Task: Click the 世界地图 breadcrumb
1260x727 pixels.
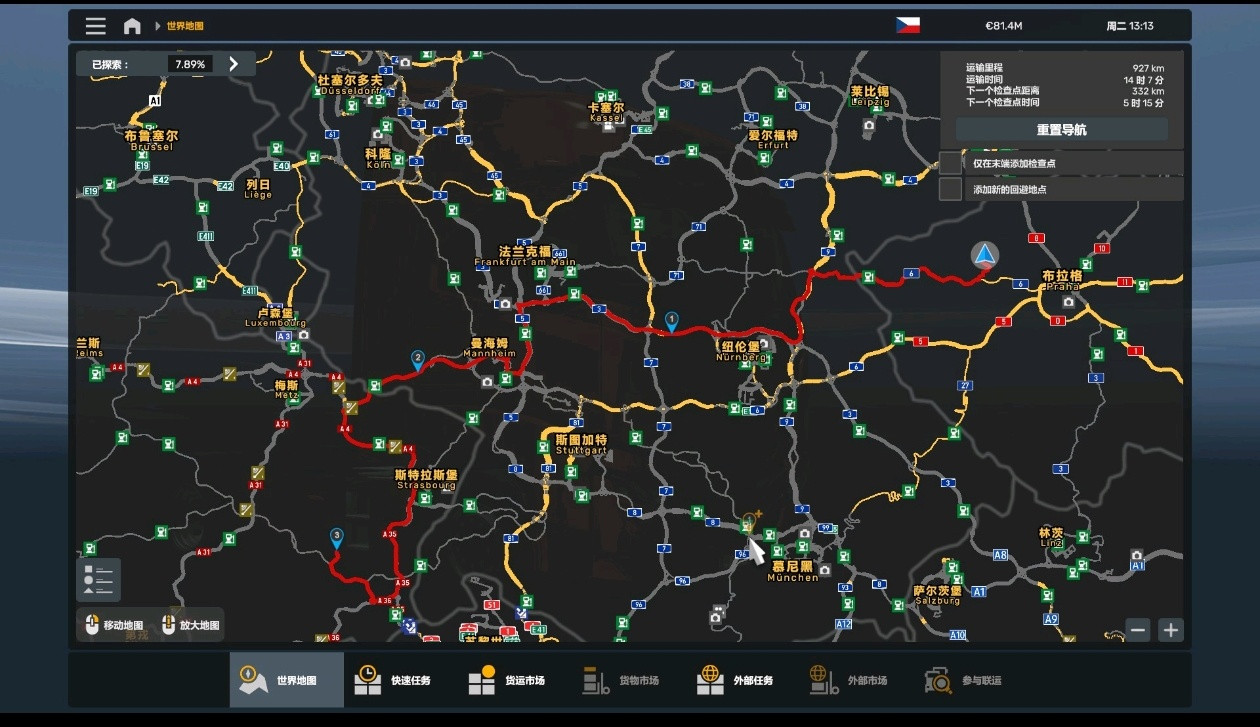Action: [x=185, y=26]
